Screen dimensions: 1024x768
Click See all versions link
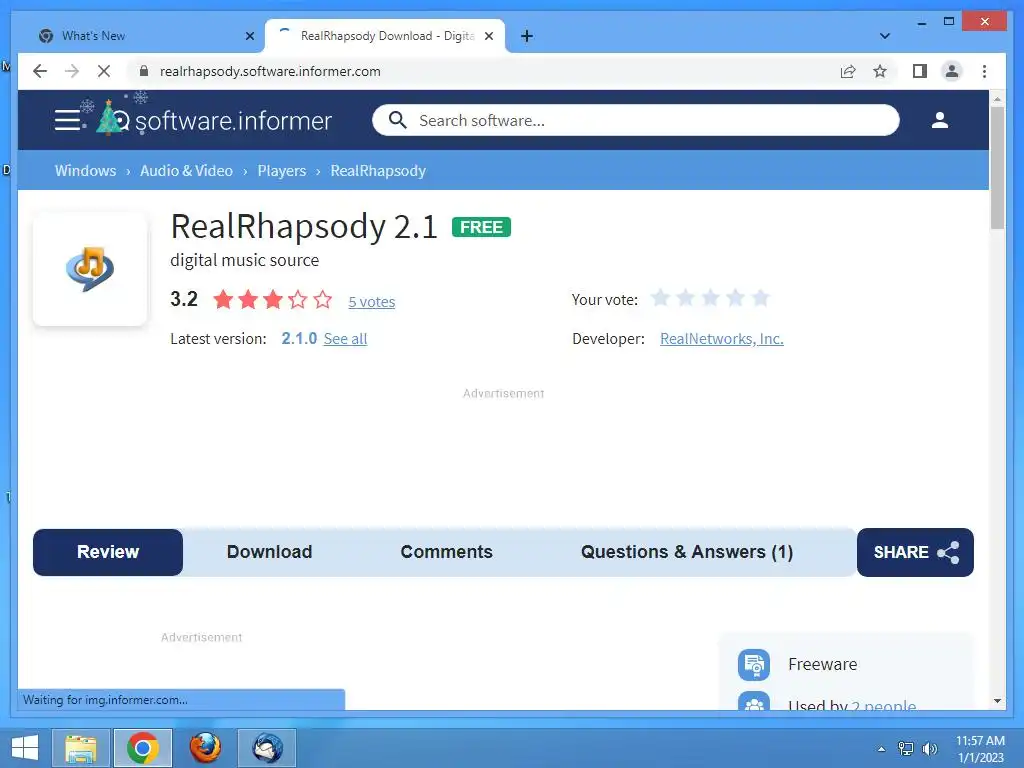345,338
